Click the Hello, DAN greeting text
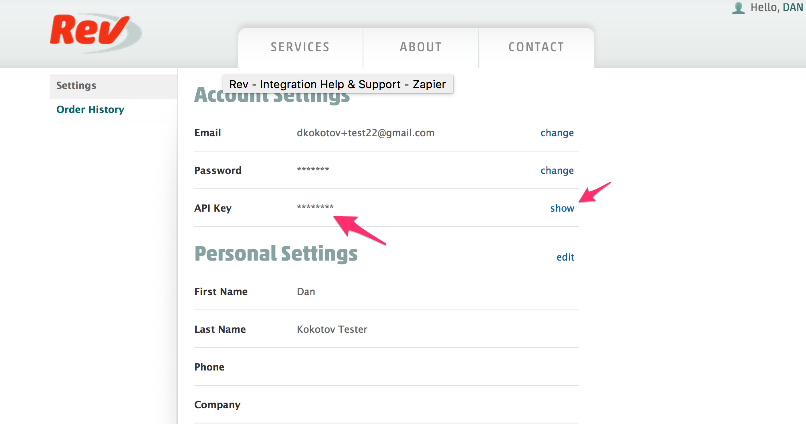The width and height of the screenshot is (806, 424). click(778, 8)
